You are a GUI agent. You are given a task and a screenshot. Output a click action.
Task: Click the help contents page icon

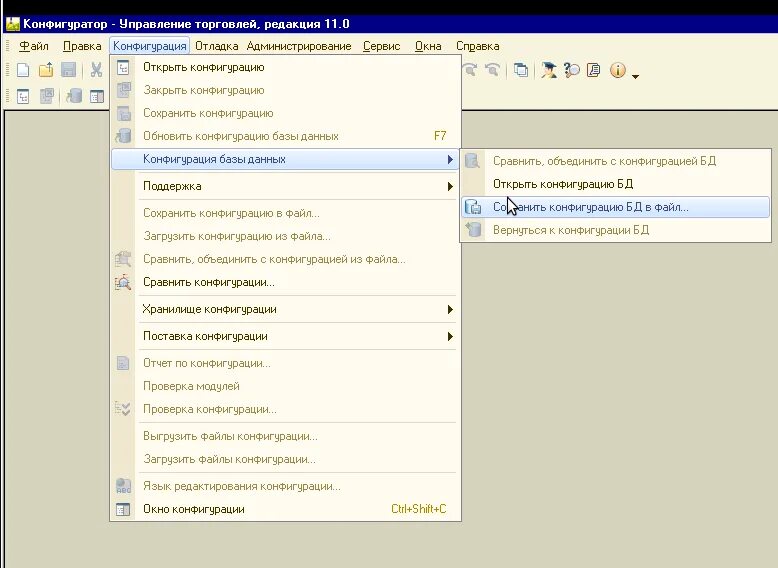point(593,70)
